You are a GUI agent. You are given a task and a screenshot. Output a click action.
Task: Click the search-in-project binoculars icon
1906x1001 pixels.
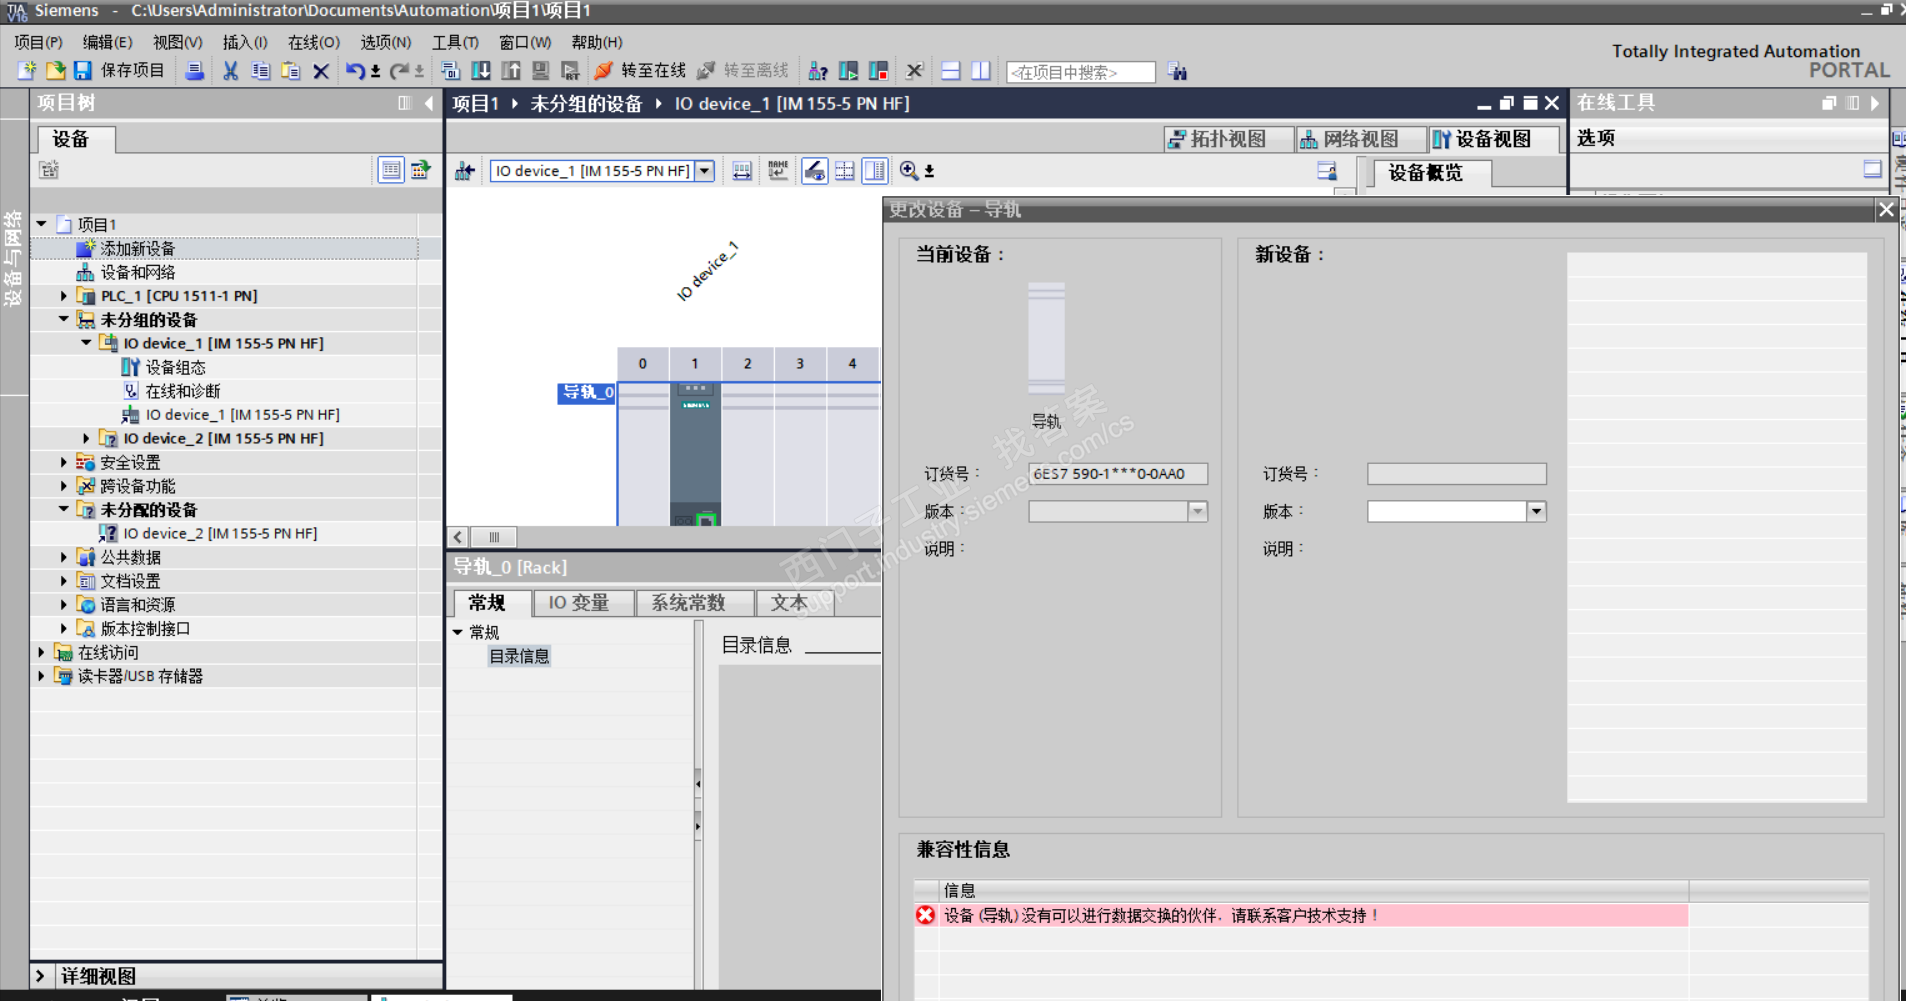click(x=1178, y=71)
